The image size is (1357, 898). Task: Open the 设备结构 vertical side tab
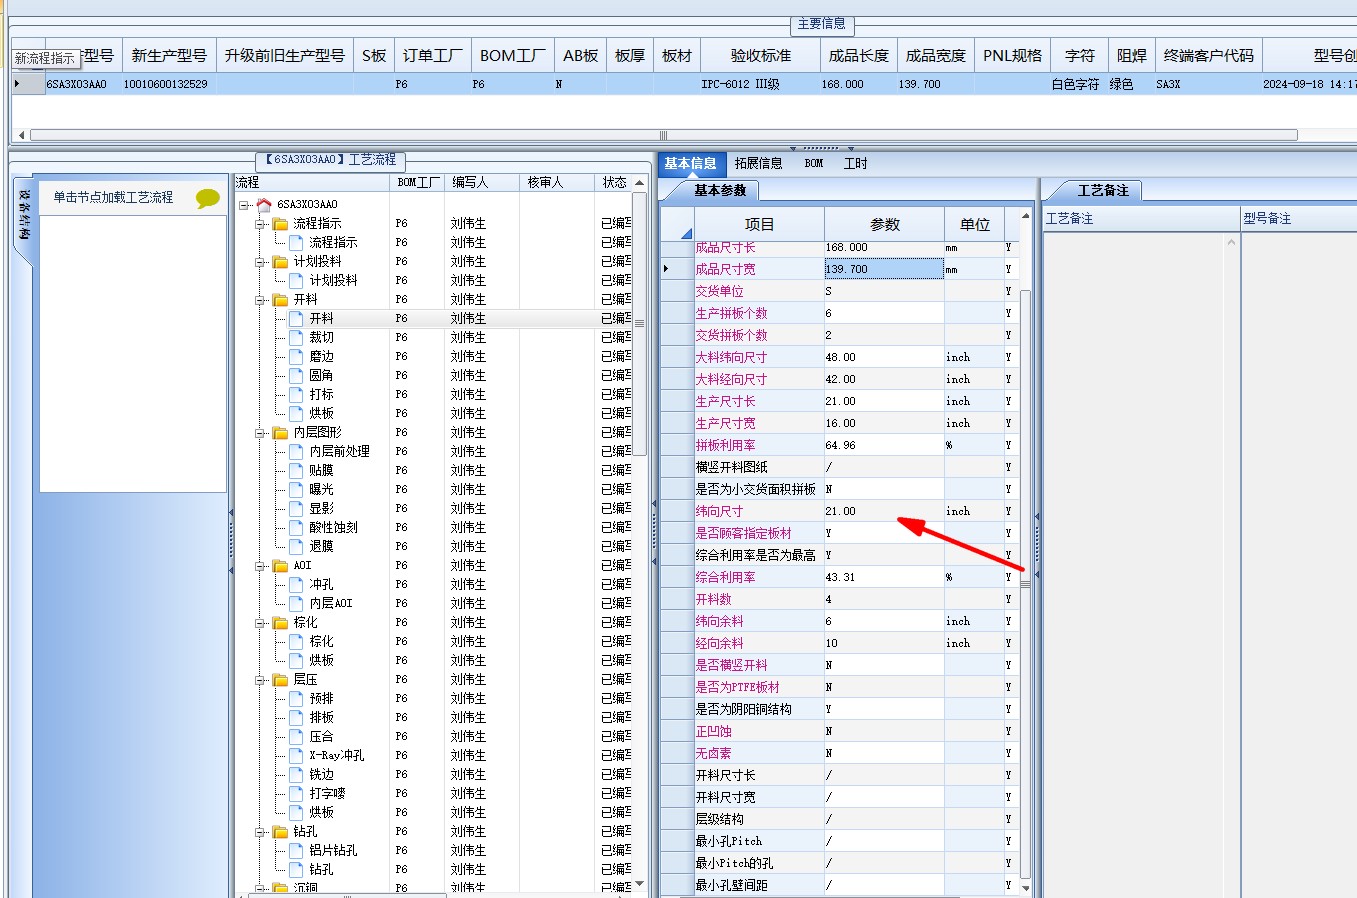tap(25, 215)
